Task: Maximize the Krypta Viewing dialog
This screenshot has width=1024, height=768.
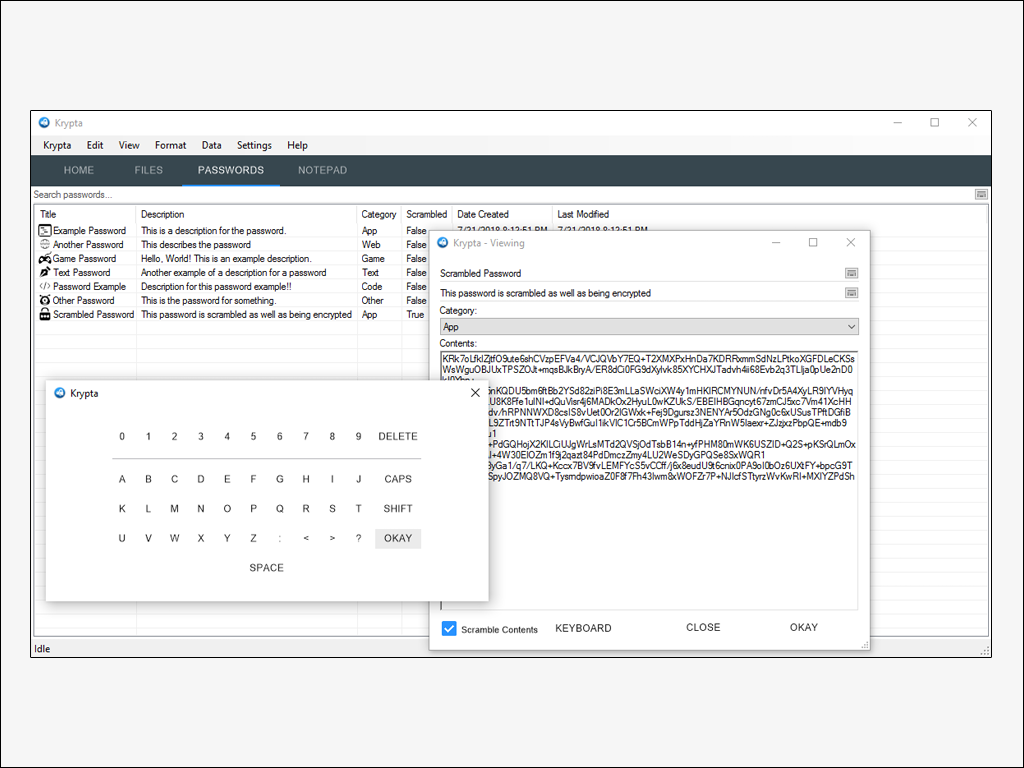Action: point(813,242)
